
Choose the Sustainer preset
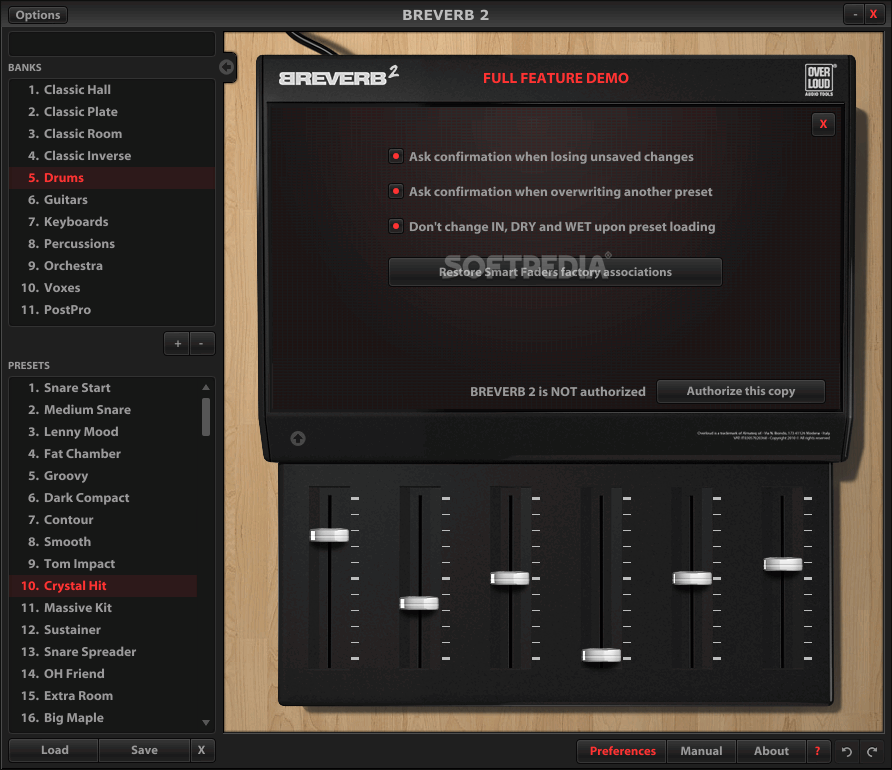(x=103, y=630)
